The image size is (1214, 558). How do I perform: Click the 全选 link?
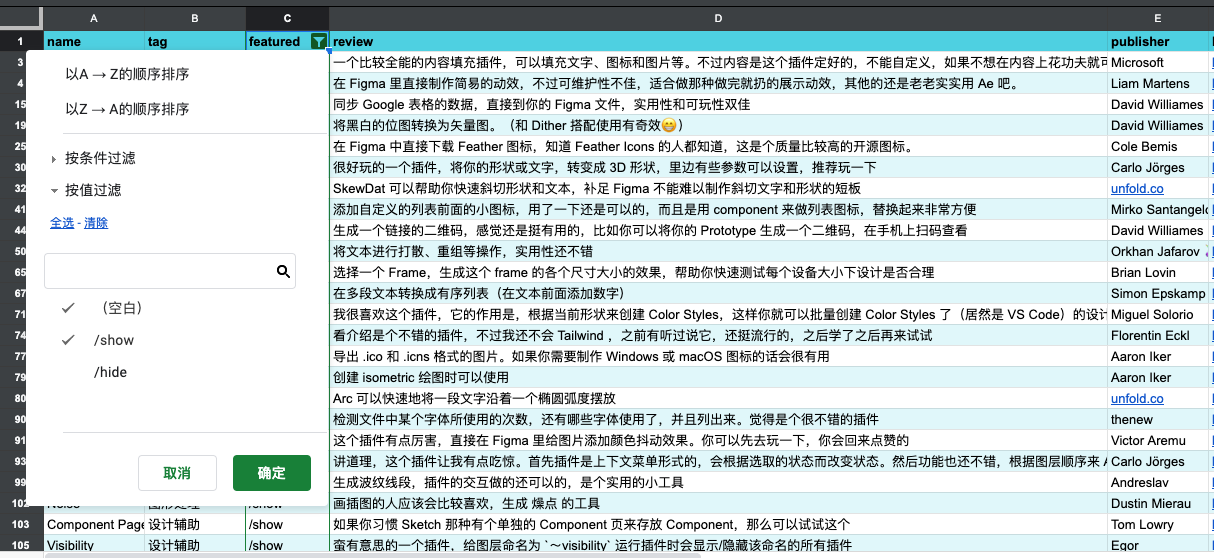(x=62, y=223)
